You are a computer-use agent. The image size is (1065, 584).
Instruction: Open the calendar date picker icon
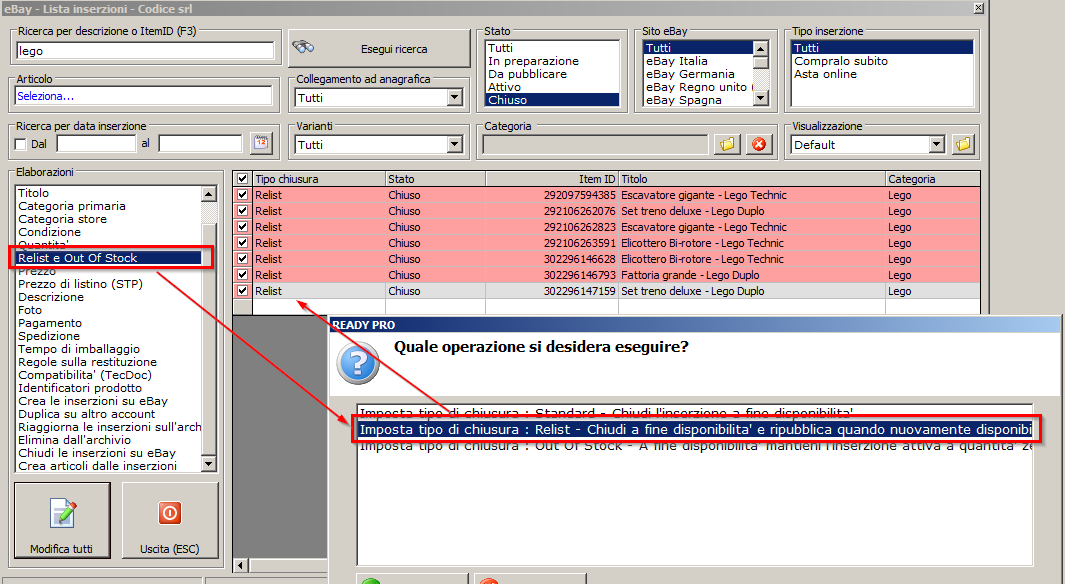tap(261, 143)
